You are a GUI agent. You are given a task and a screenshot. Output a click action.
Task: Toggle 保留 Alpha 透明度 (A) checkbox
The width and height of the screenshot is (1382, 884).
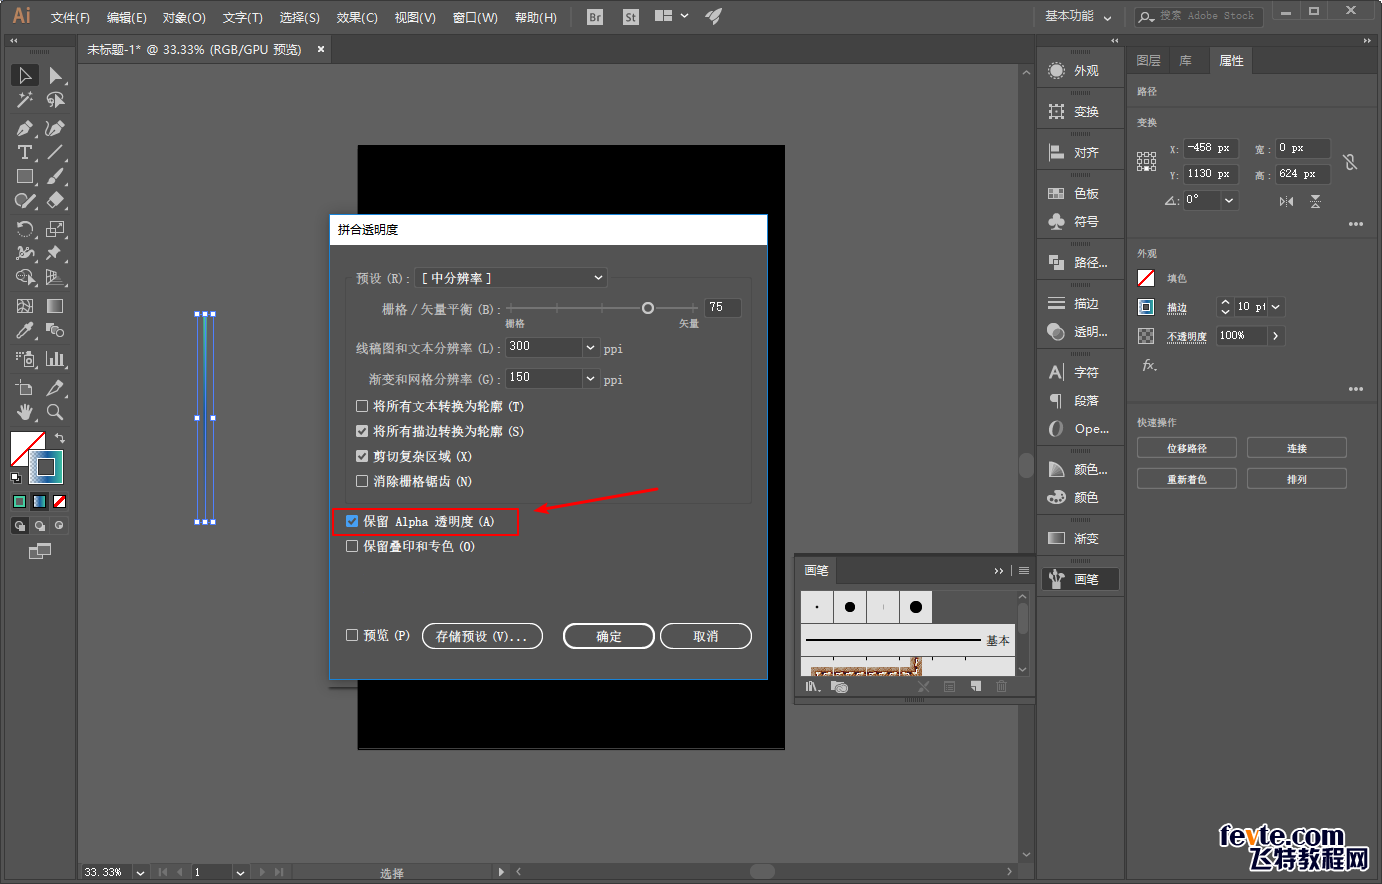[x=352, y=521]
